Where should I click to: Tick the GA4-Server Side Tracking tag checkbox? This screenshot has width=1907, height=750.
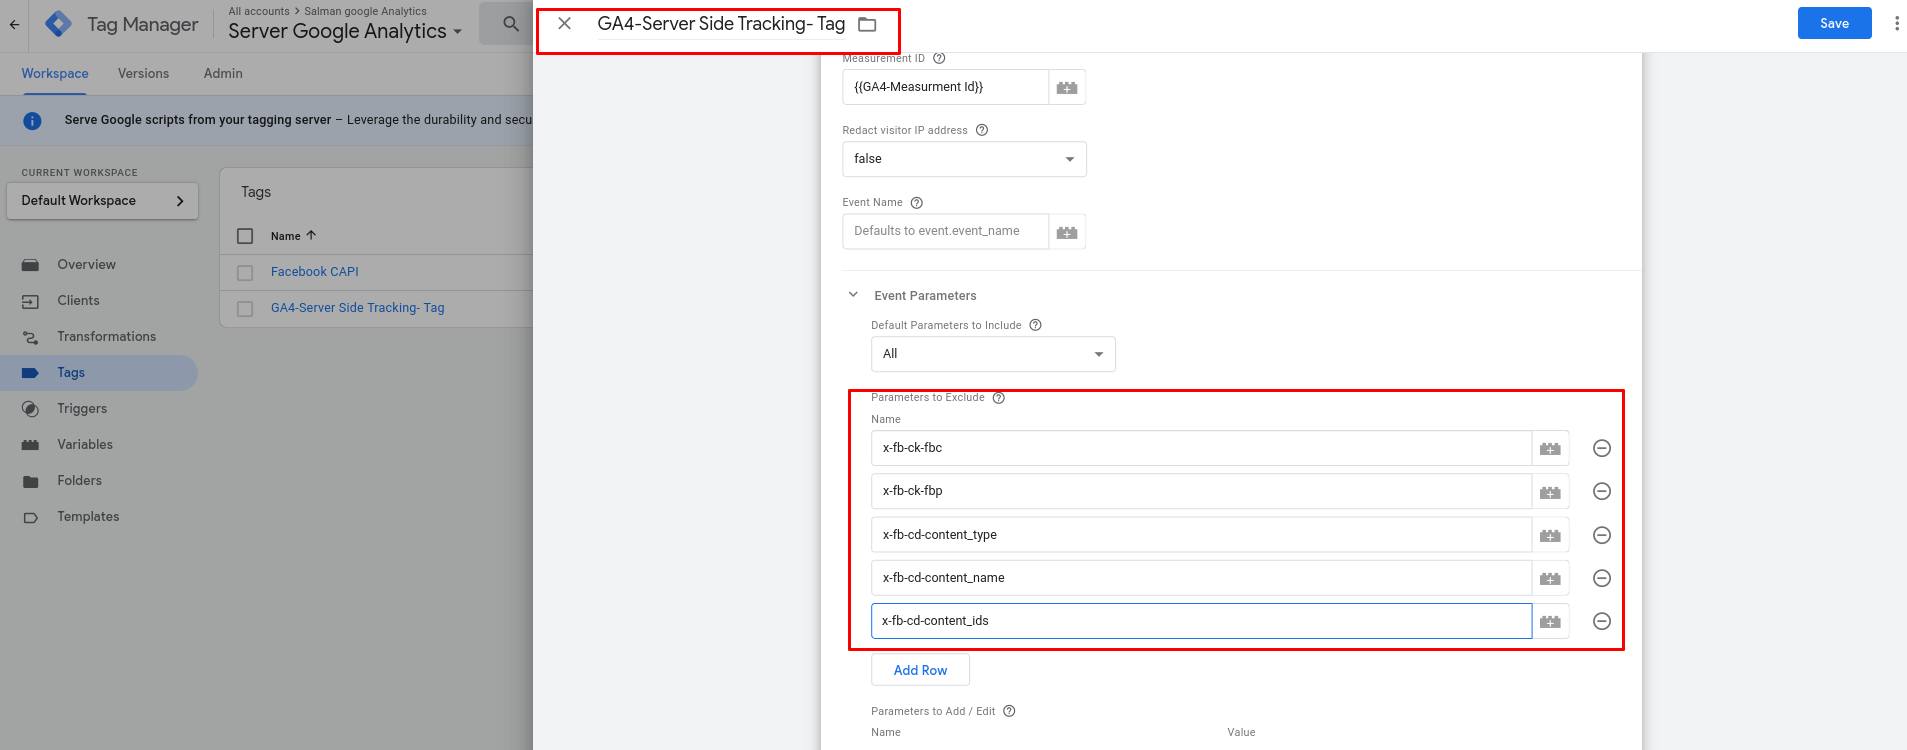click(x=245, y=309)
